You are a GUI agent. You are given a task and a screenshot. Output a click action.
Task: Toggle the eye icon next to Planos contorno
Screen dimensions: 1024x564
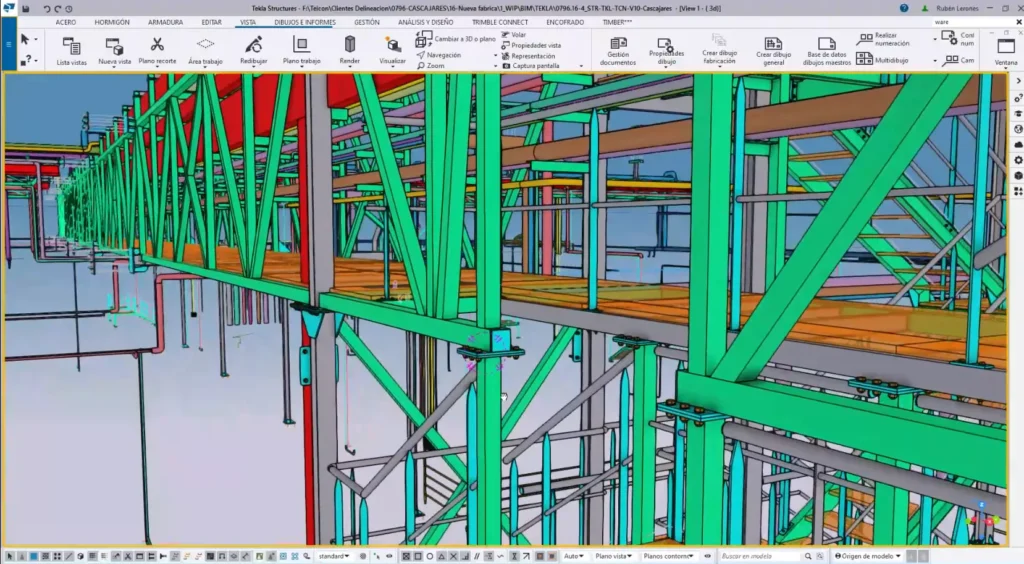(x=707, y=556)
